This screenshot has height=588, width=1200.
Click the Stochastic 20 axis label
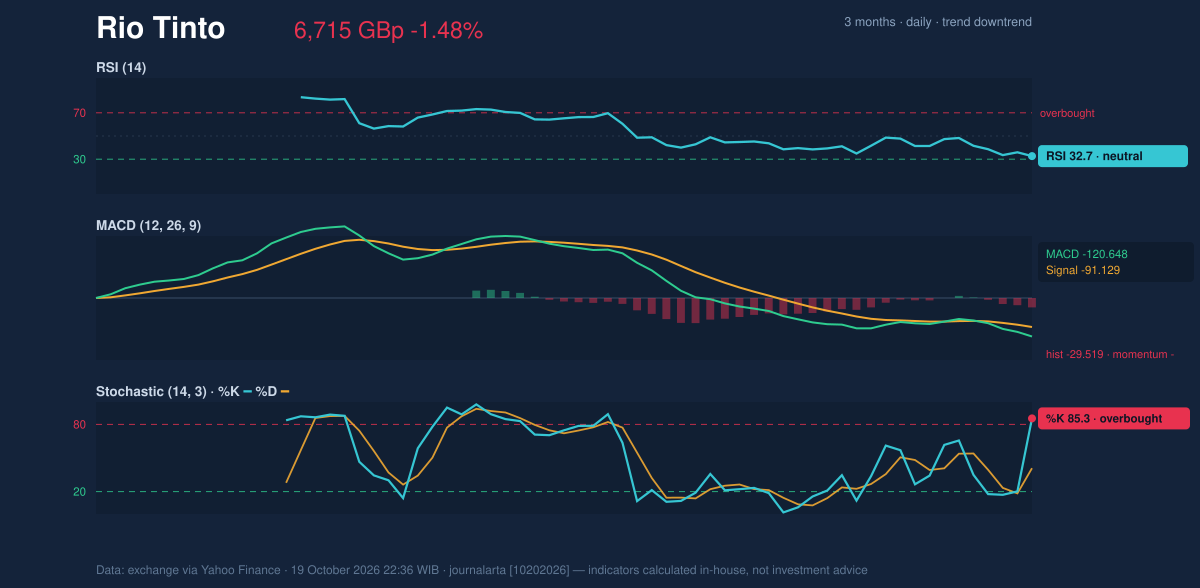(79, 492)
